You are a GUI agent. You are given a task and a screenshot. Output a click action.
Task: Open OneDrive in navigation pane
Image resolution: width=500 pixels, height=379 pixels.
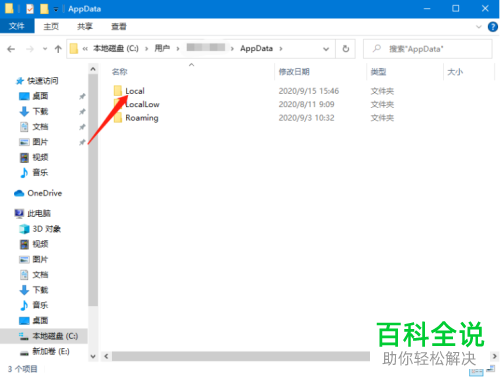[44, 193]
